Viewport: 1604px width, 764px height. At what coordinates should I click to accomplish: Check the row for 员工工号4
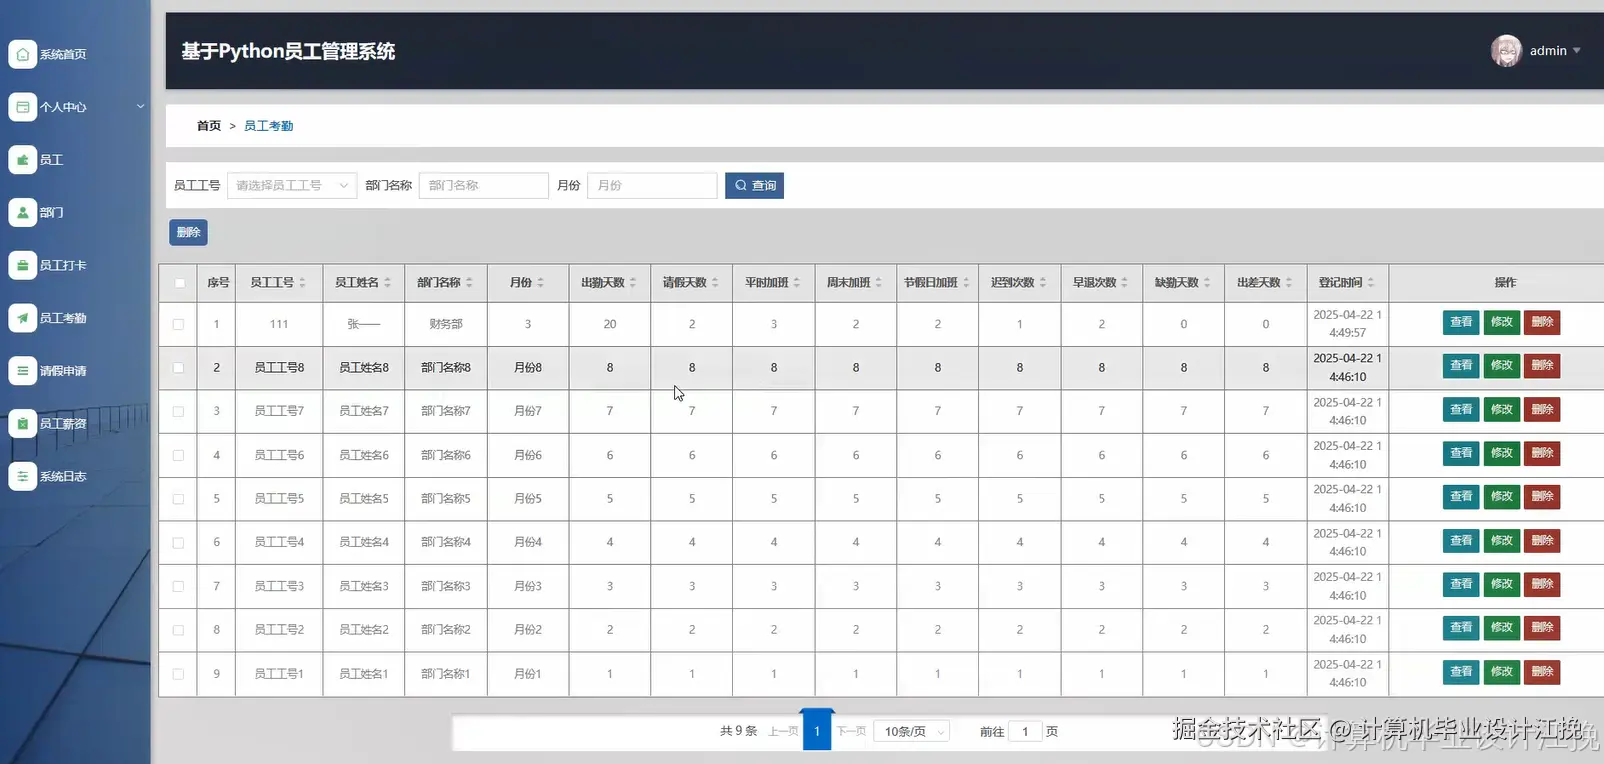tap(178, 542)
